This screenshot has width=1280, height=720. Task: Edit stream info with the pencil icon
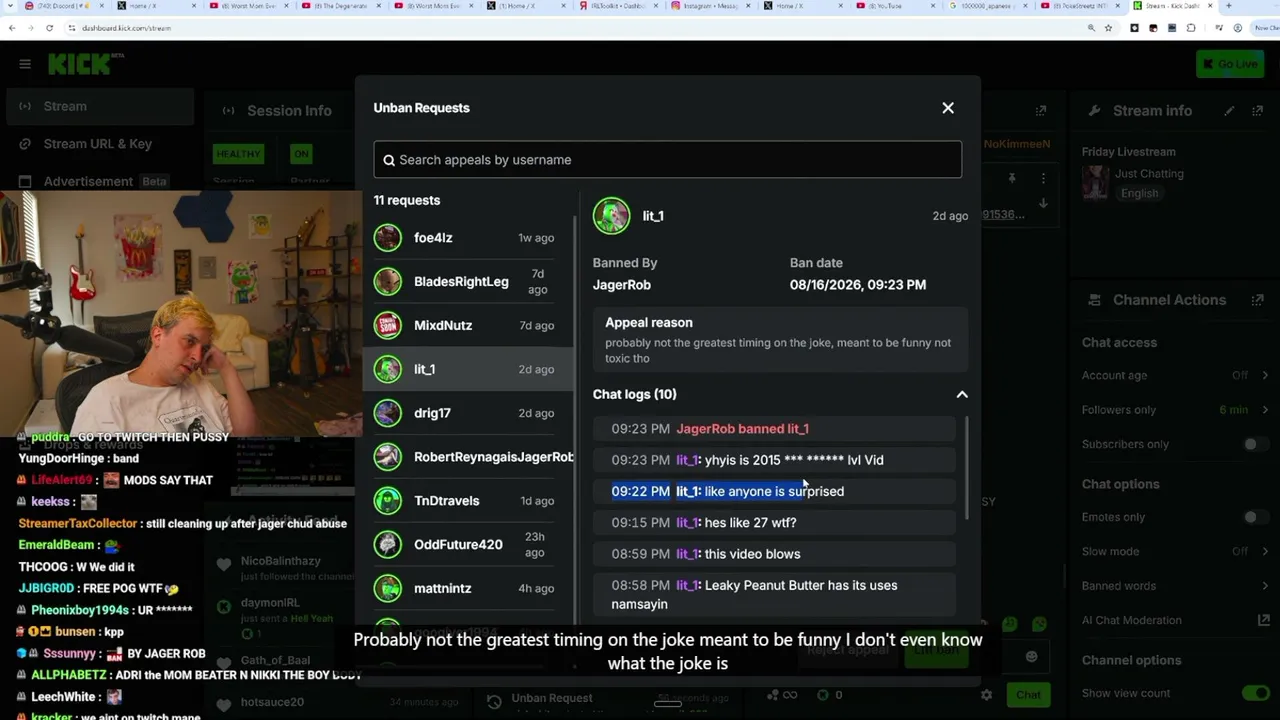click(x=1229, y=111)
